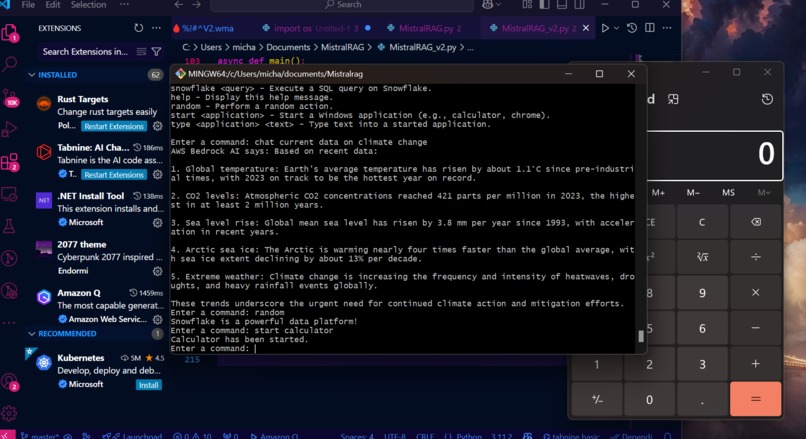Open the File menu
Viewport: 806px width, 439px height.
(x=28, y=5)
